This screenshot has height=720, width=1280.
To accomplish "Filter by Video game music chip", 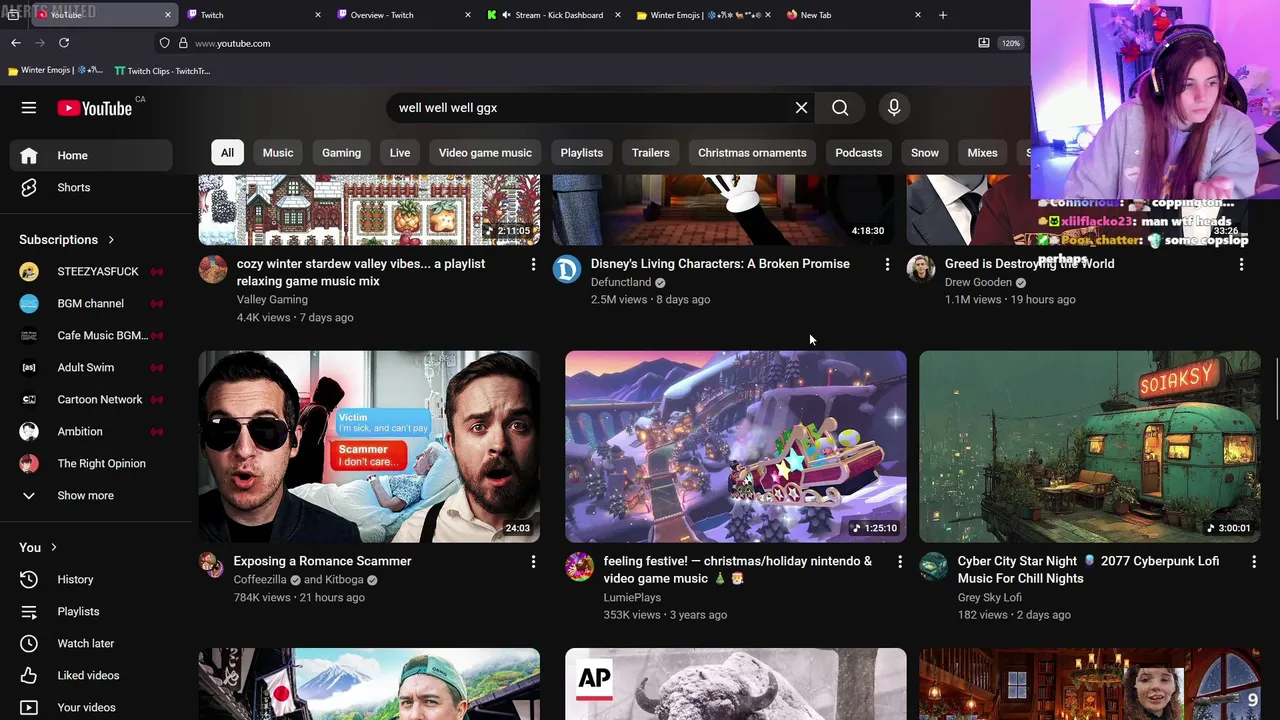I will click(x=485, y=153).
